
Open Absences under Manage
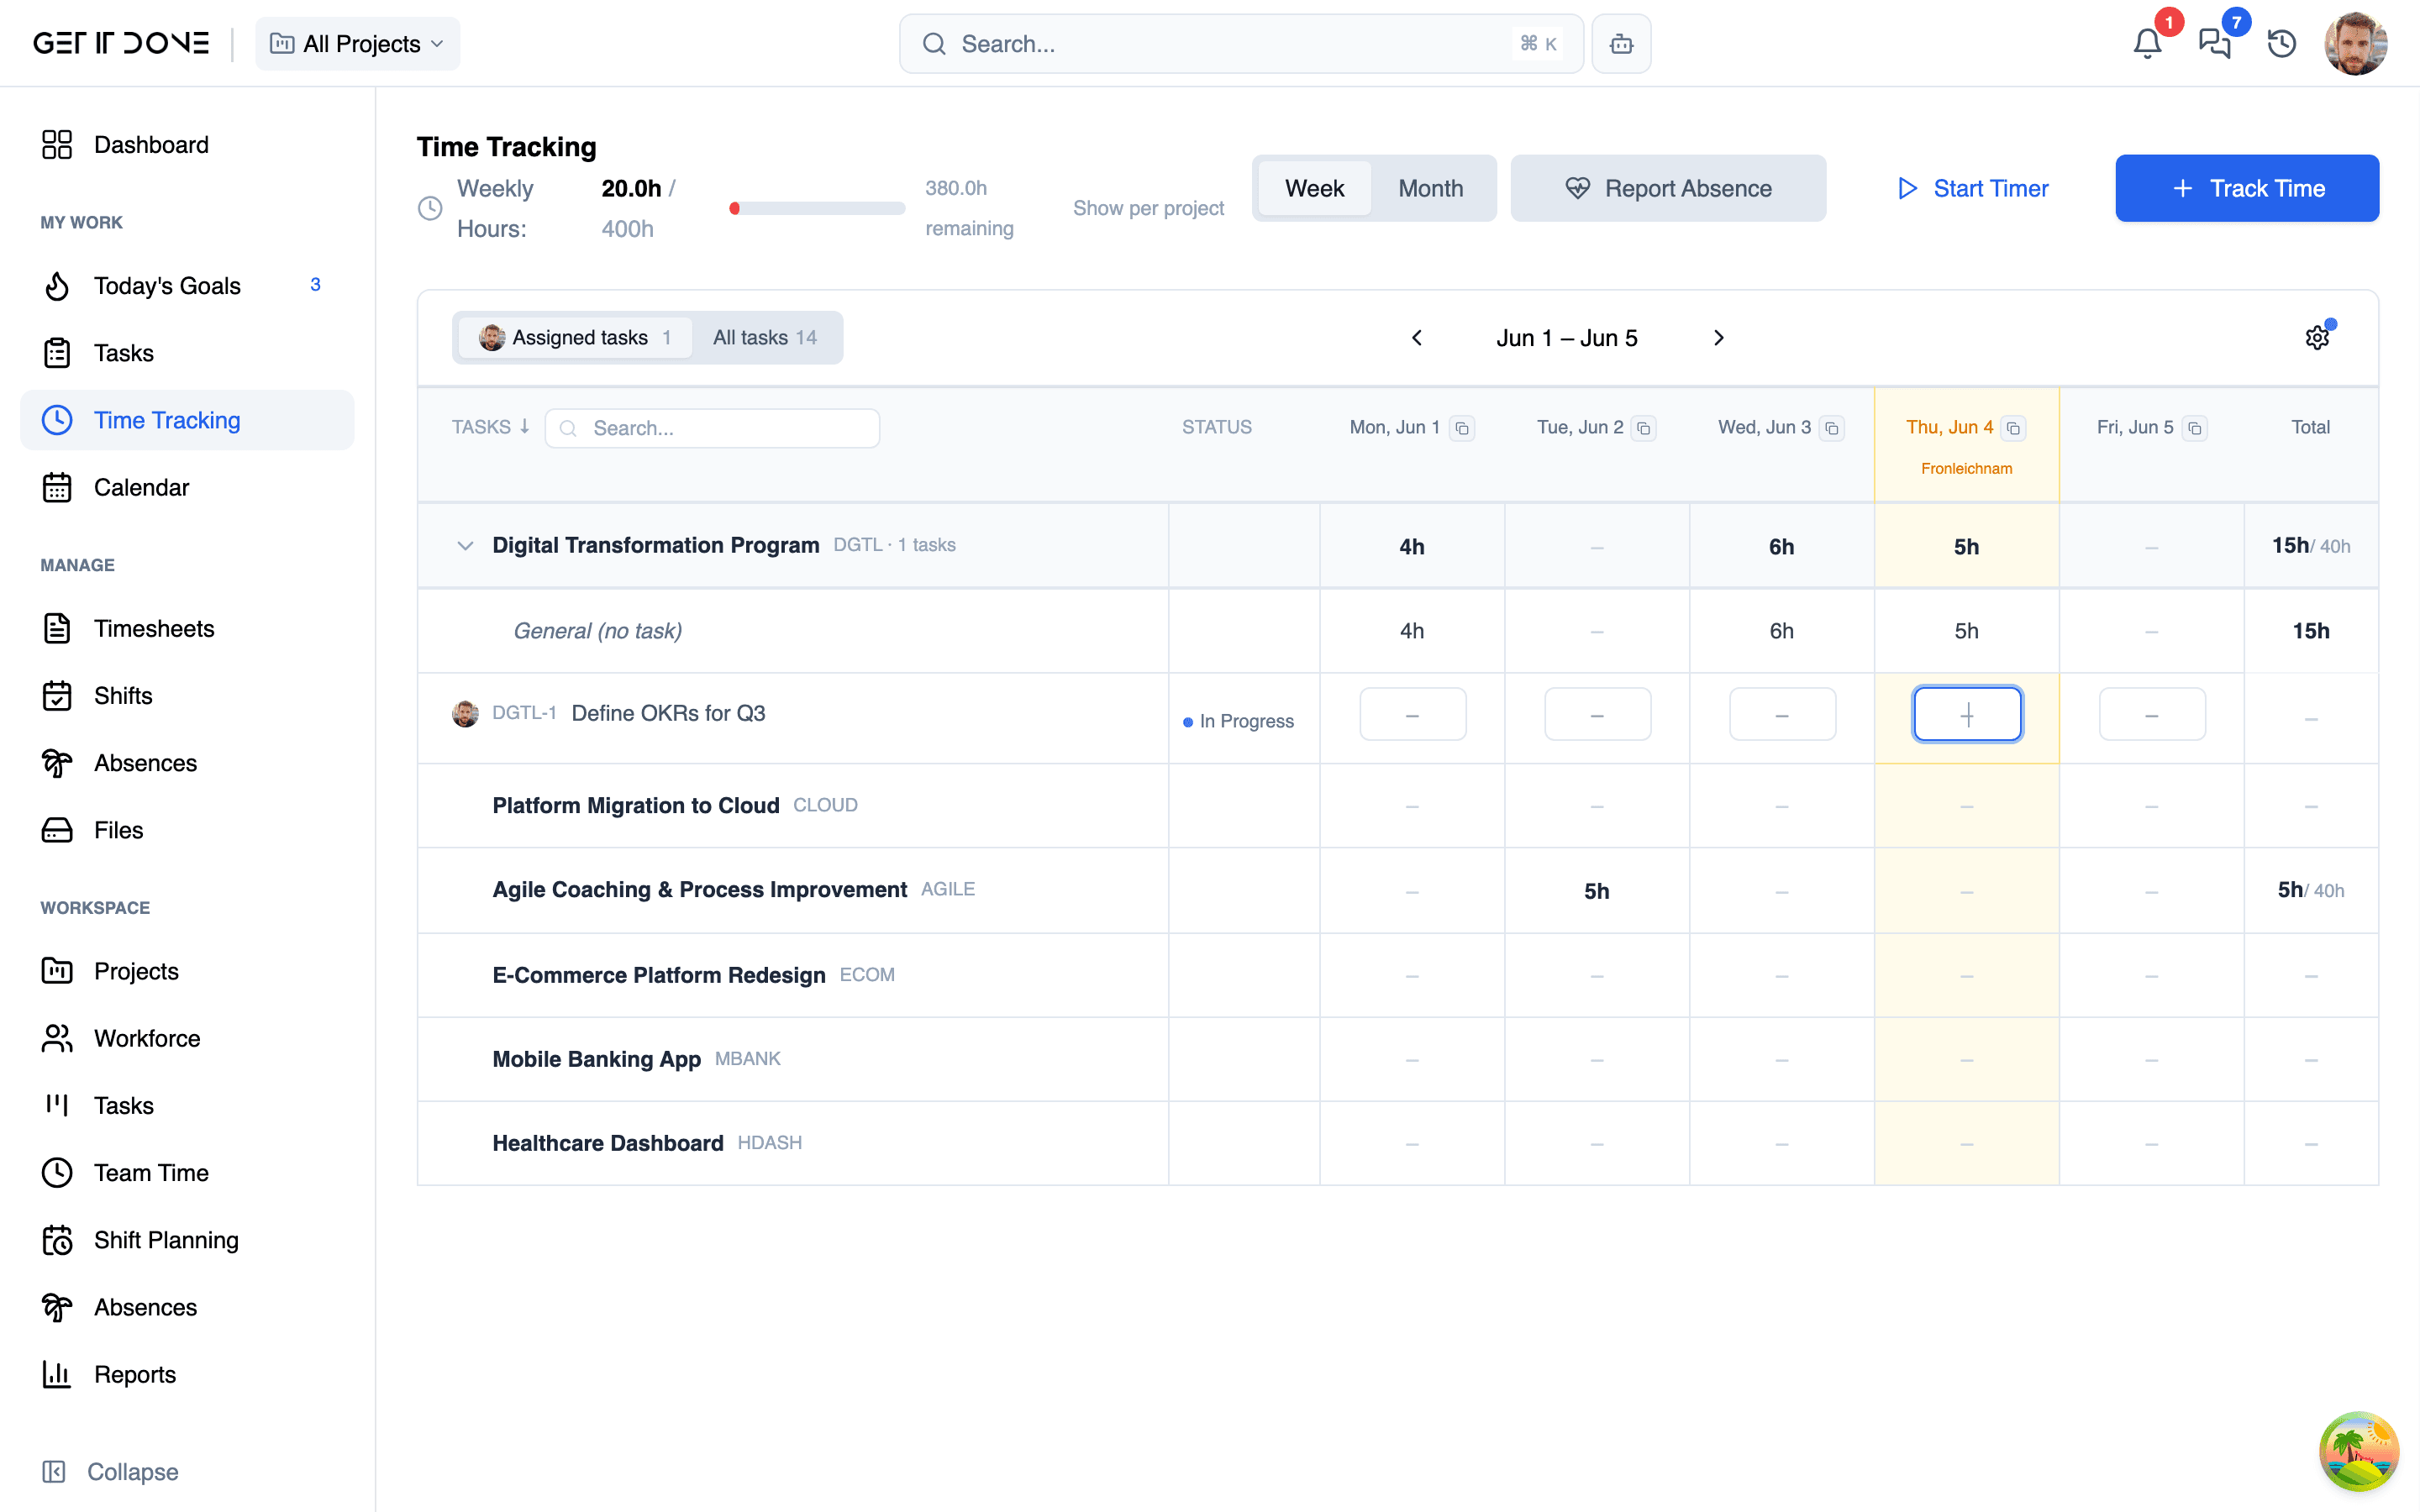tap(187, 763)
